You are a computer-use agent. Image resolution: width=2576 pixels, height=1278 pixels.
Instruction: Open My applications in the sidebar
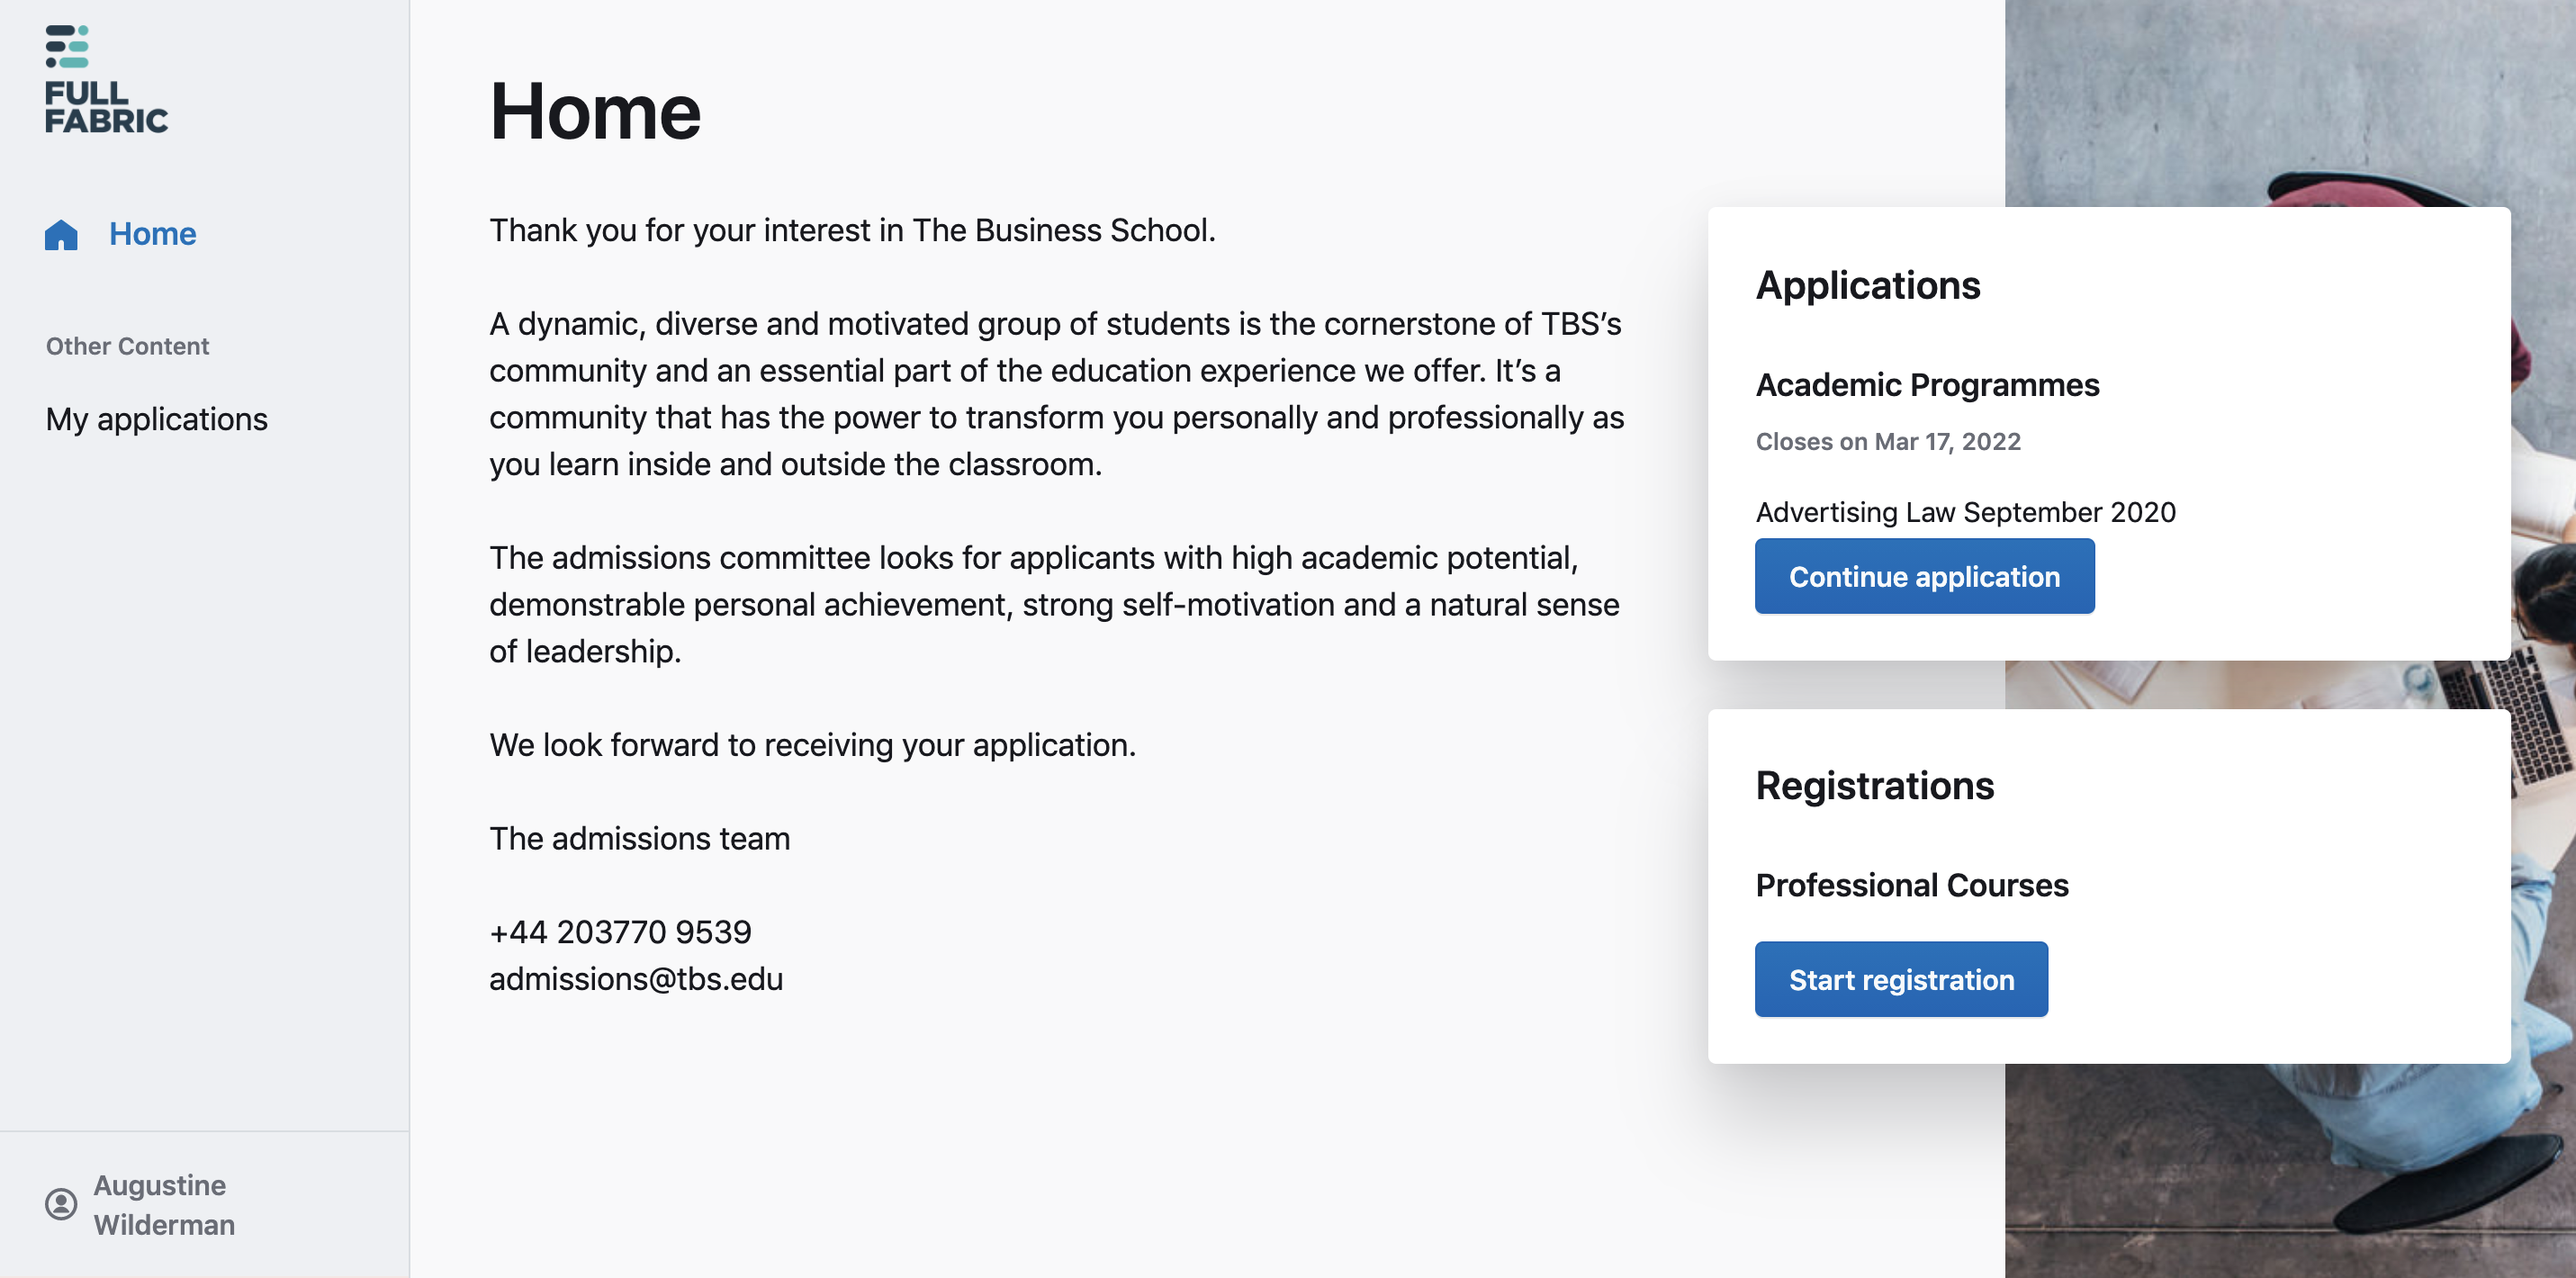coord(156,419)
